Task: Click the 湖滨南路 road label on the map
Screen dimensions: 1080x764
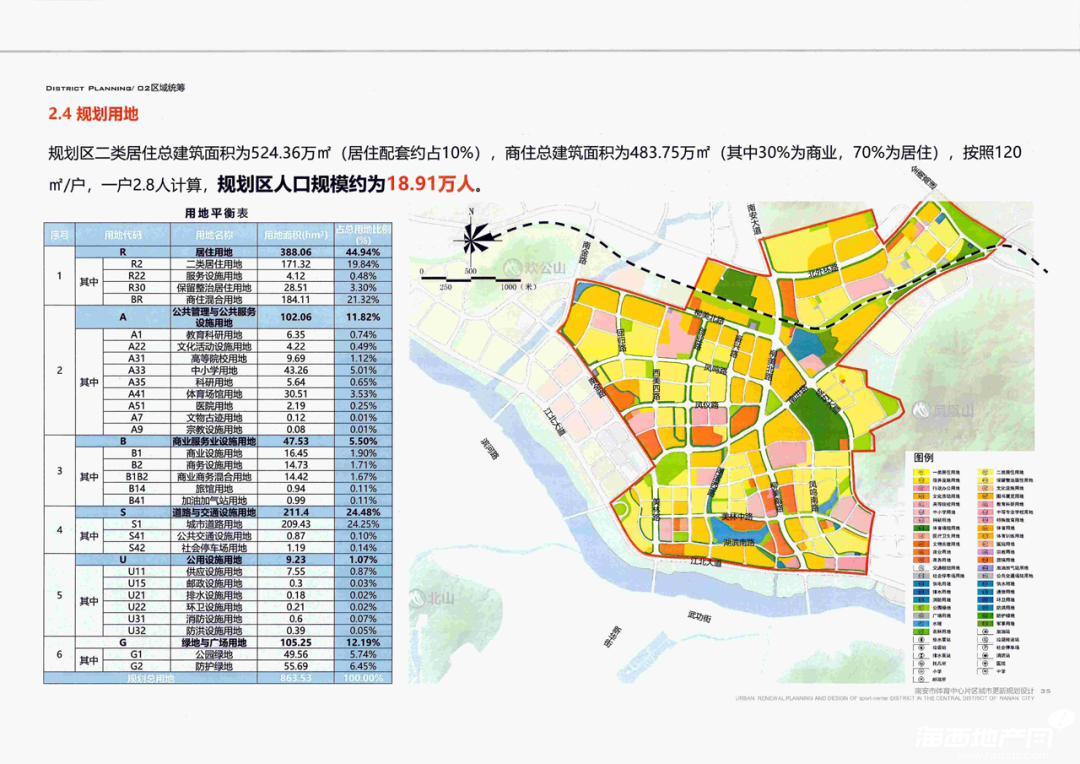Action: (739, 542)
